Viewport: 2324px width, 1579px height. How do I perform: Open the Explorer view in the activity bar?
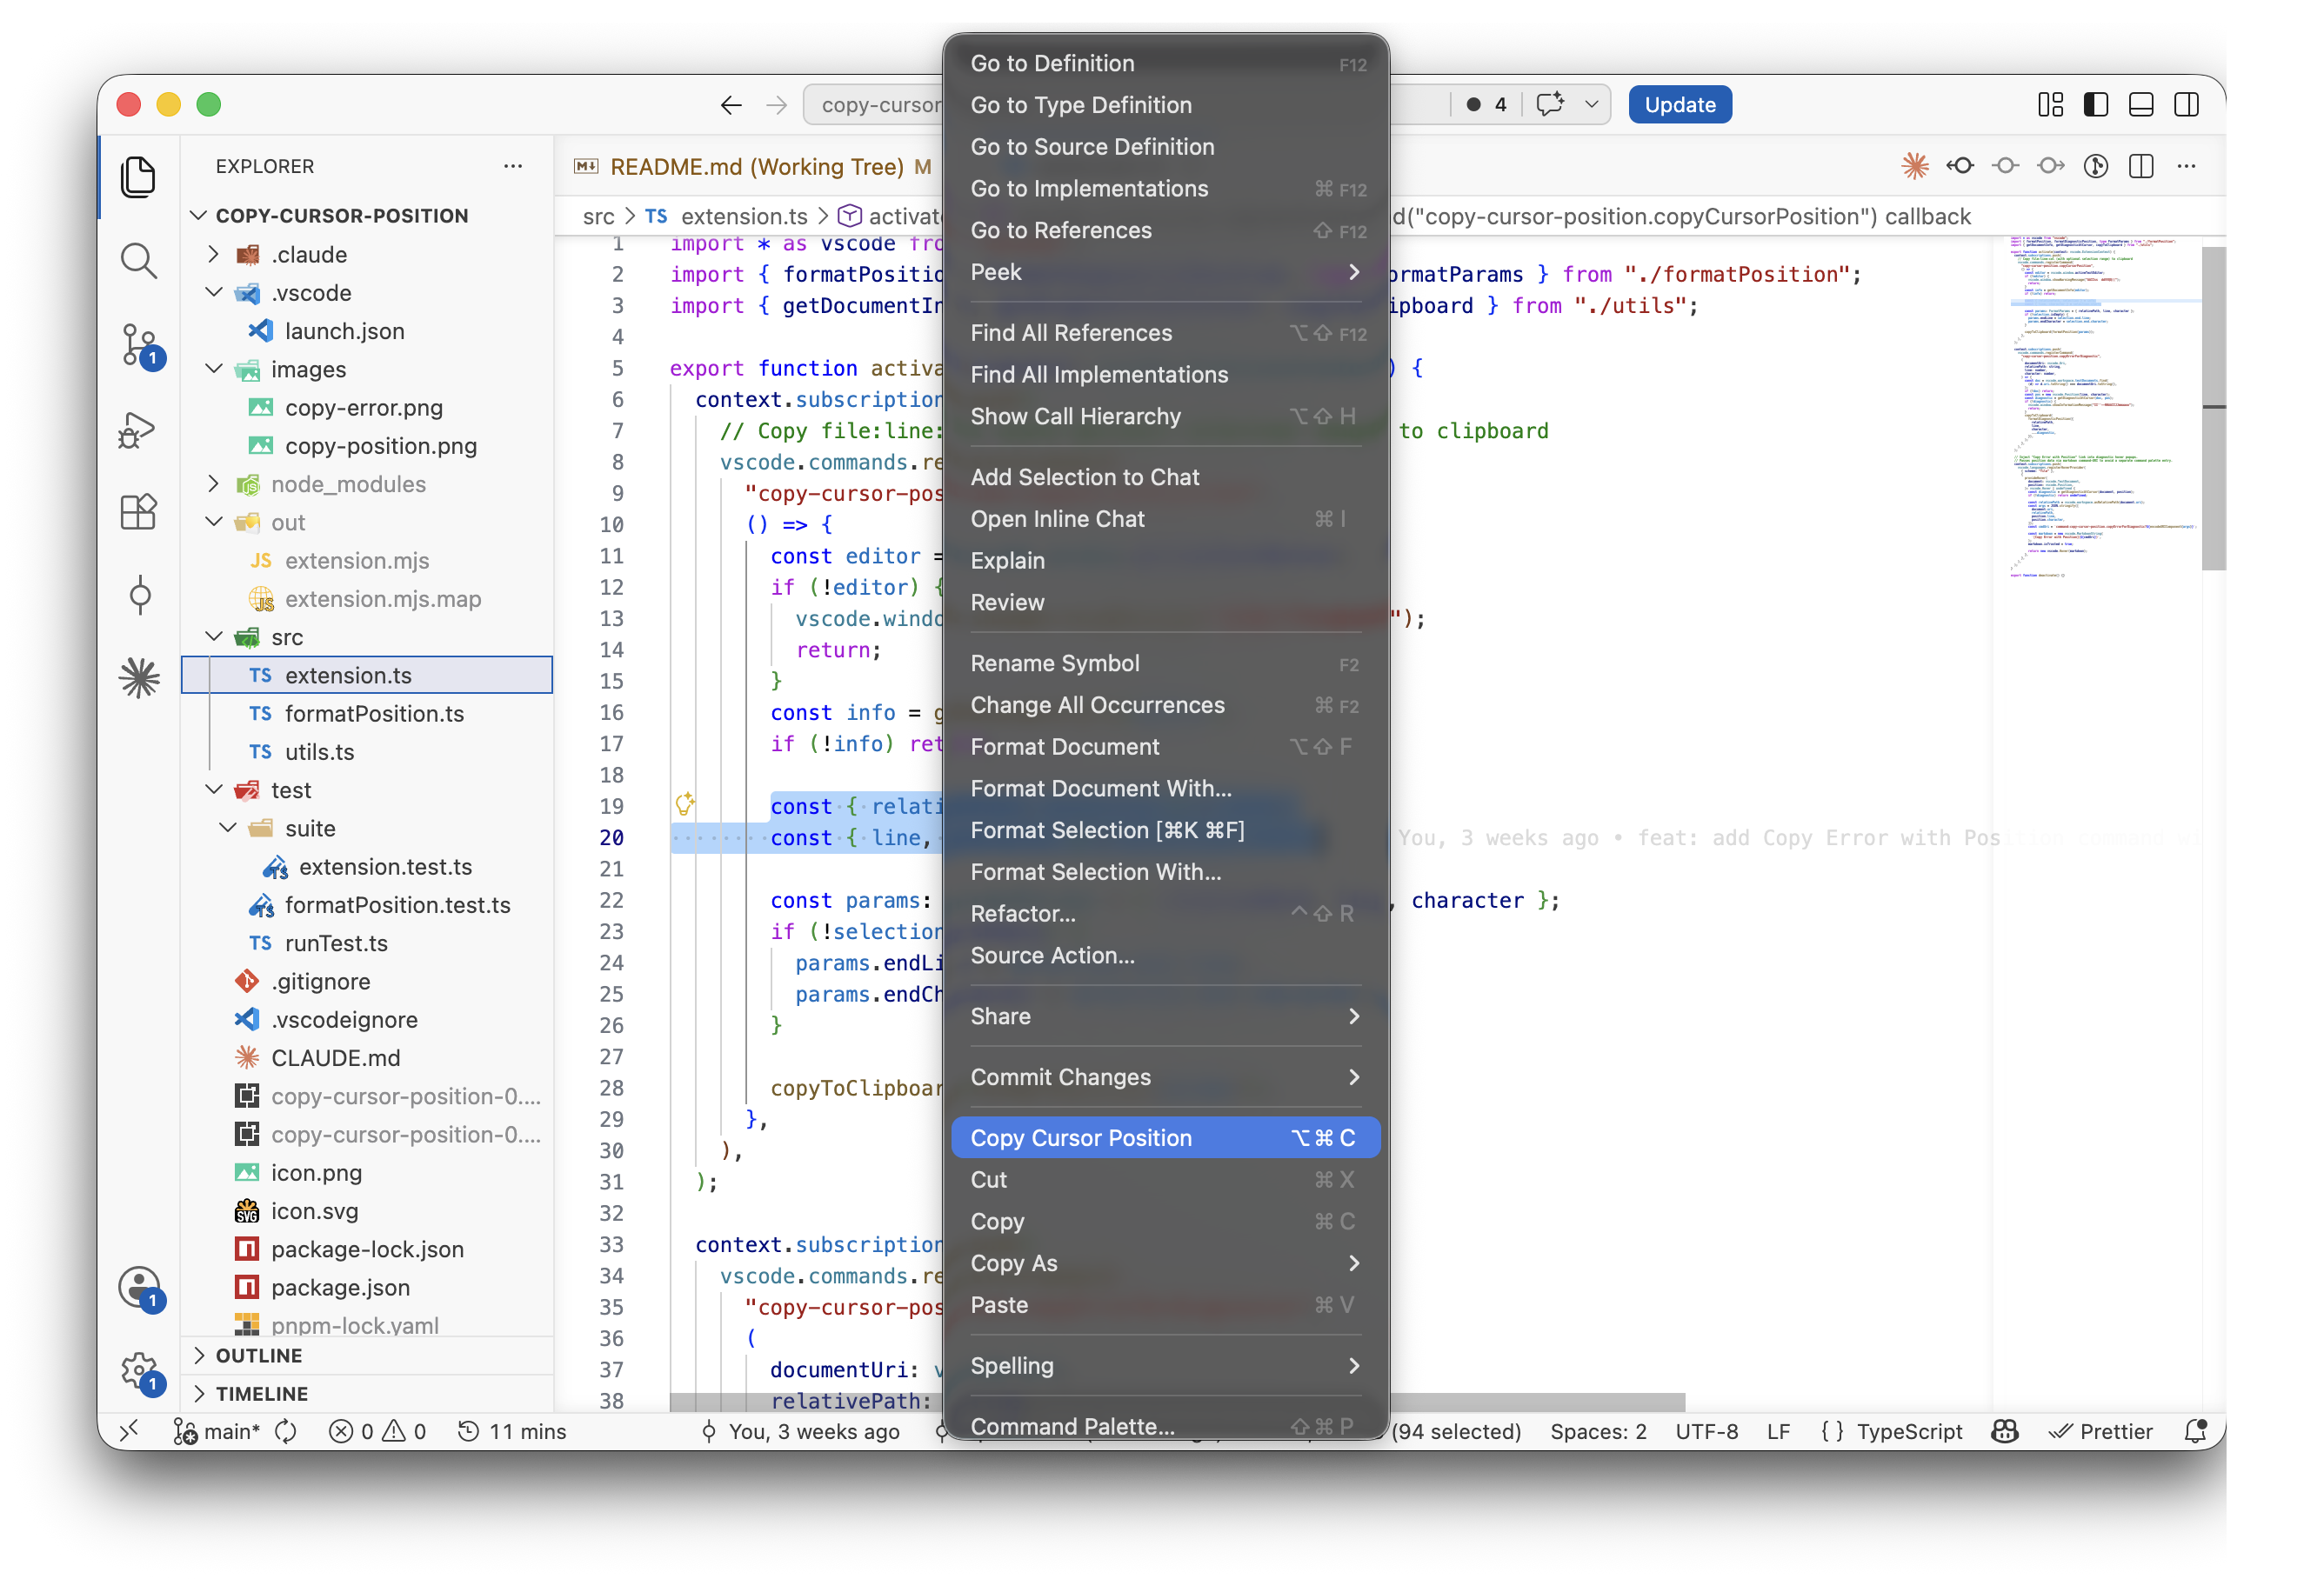click(138, 177)
